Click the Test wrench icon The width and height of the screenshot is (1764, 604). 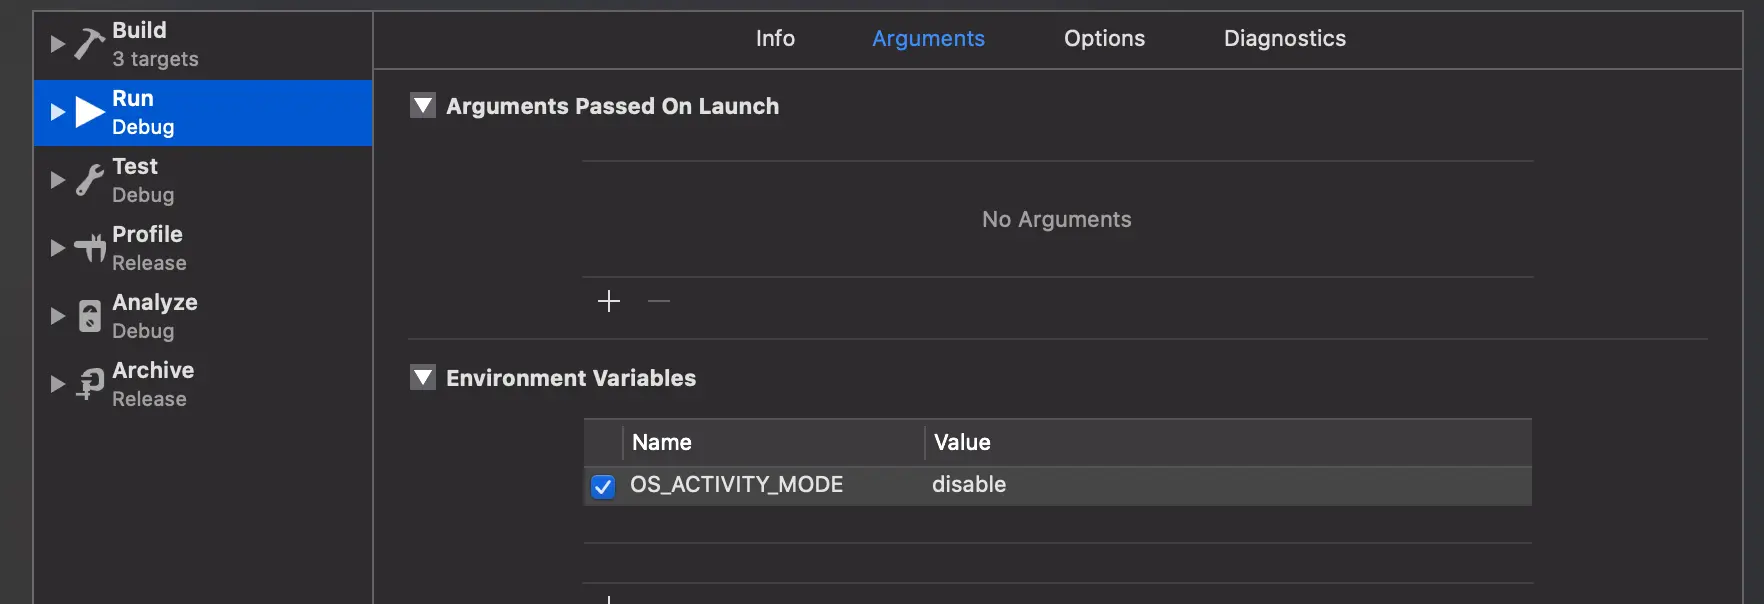click(x=89, y=180)
